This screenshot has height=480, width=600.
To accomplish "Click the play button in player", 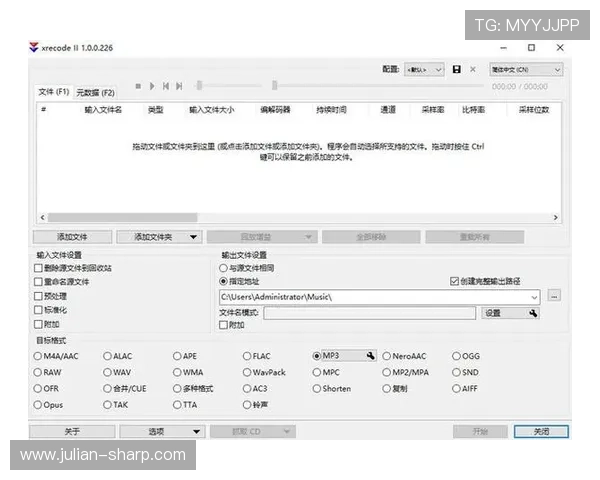I will coord(152,86).
